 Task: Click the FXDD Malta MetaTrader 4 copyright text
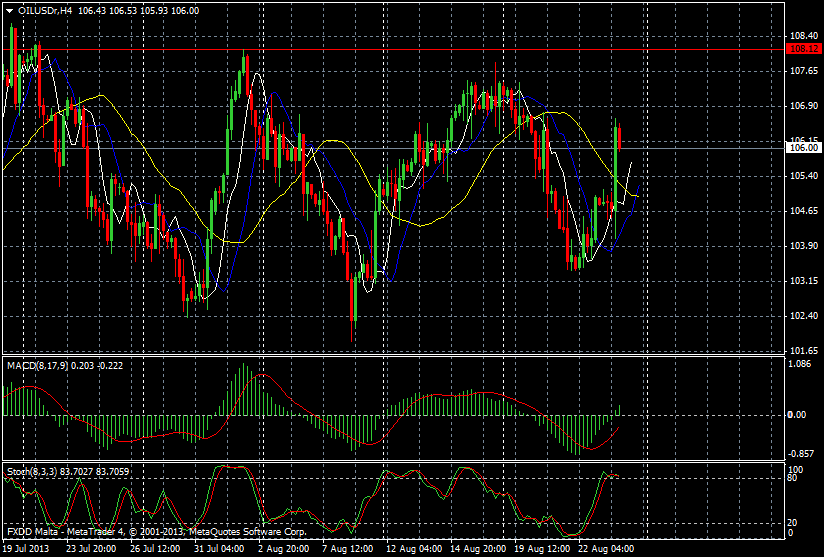pyautogui.click(x=154, y=533)
